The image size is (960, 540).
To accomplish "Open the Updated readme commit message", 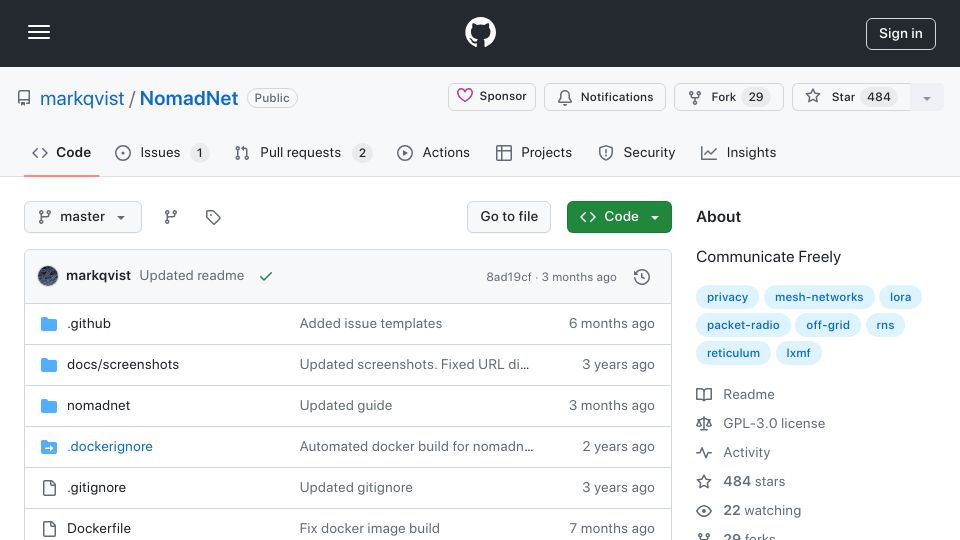I will point(192,276).
